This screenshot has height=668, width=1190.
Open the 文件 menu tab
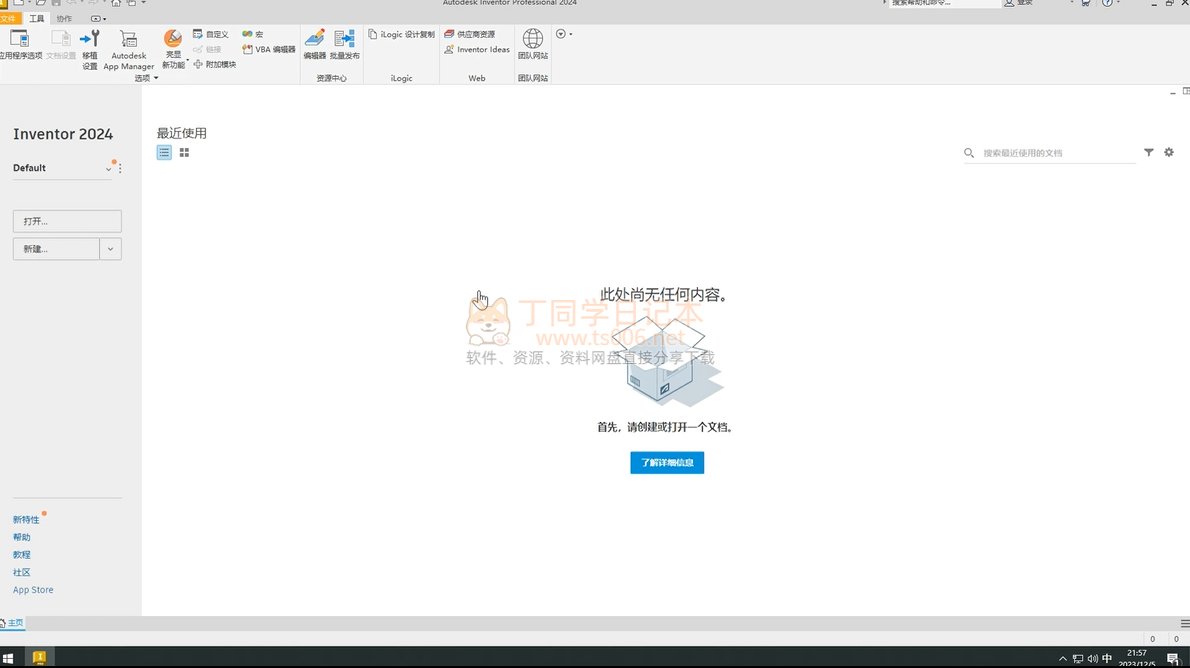click(x=9, y=19)
